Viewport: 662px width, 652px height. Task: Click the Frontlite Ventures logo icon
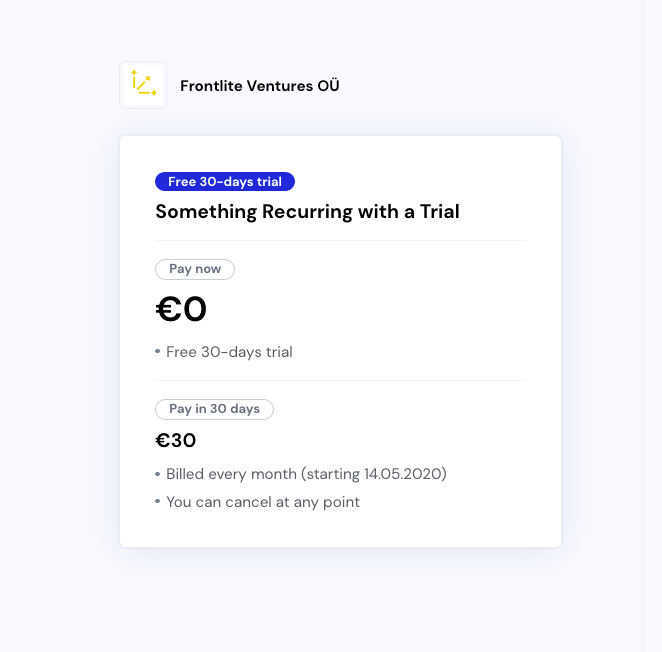(143, 85)
